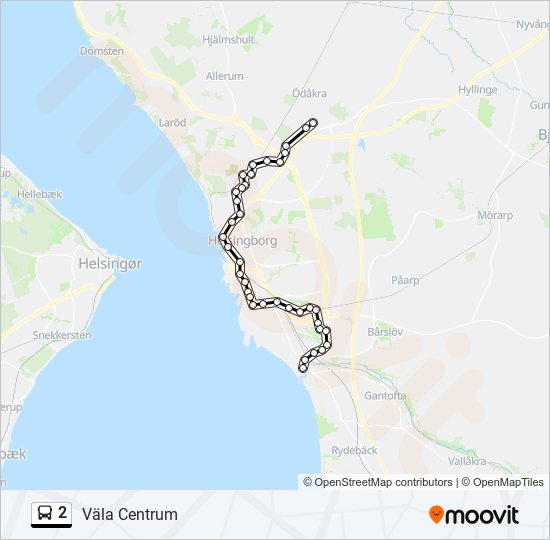Click the Mörarp town label
Screen dimensions: 550x540
coord(495,215)
